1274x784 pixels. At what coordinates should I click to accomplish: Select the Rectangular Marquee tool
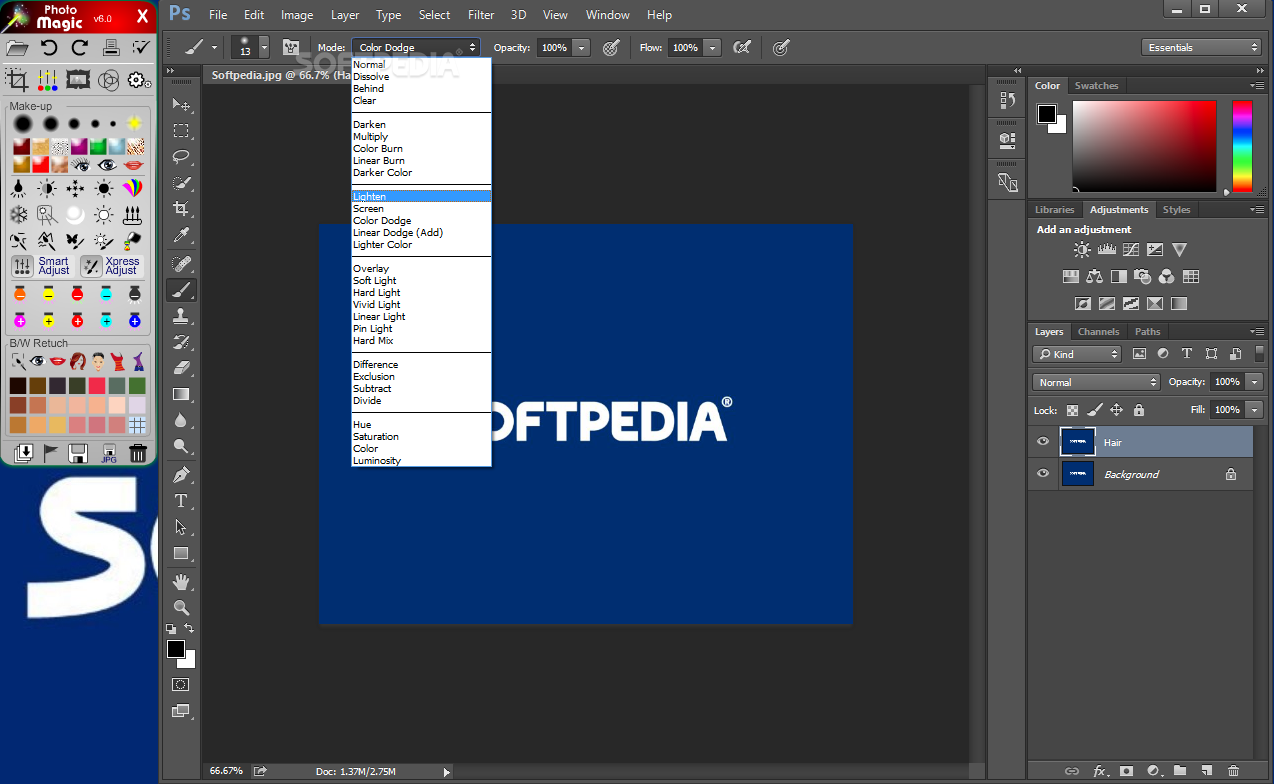[181, 131]
